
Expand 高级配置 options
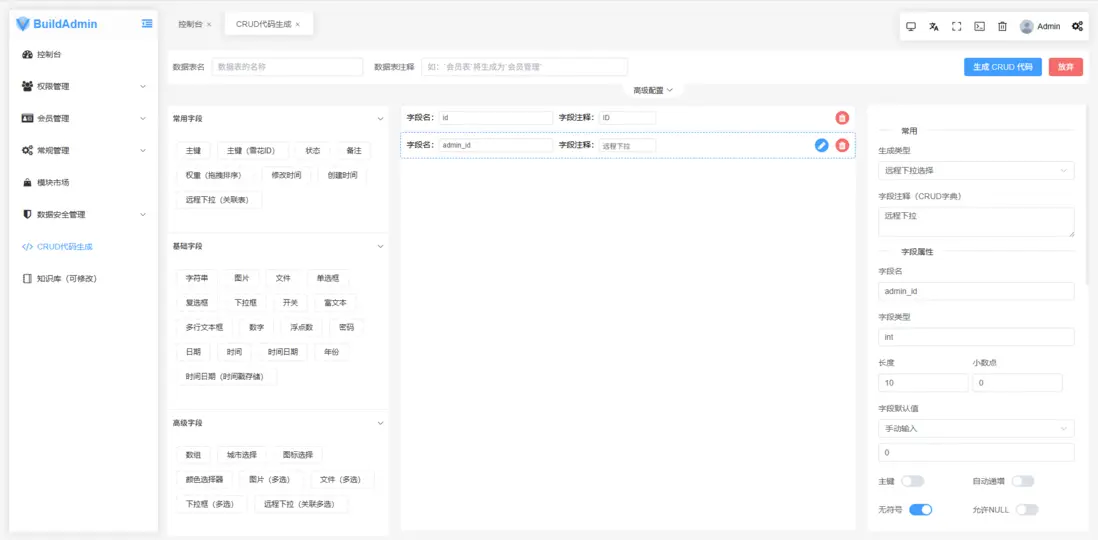click(x=653, y=90)
